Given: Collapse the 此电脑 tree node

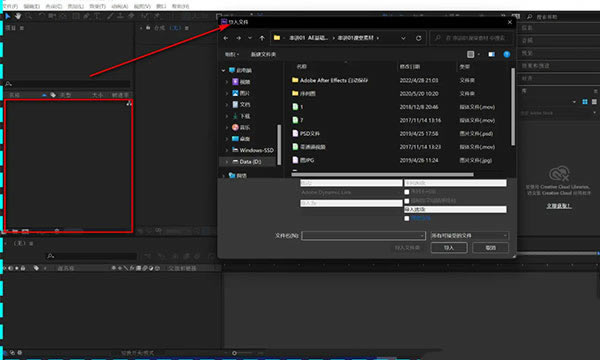Looking at the screenshot, I should (223, 70).
